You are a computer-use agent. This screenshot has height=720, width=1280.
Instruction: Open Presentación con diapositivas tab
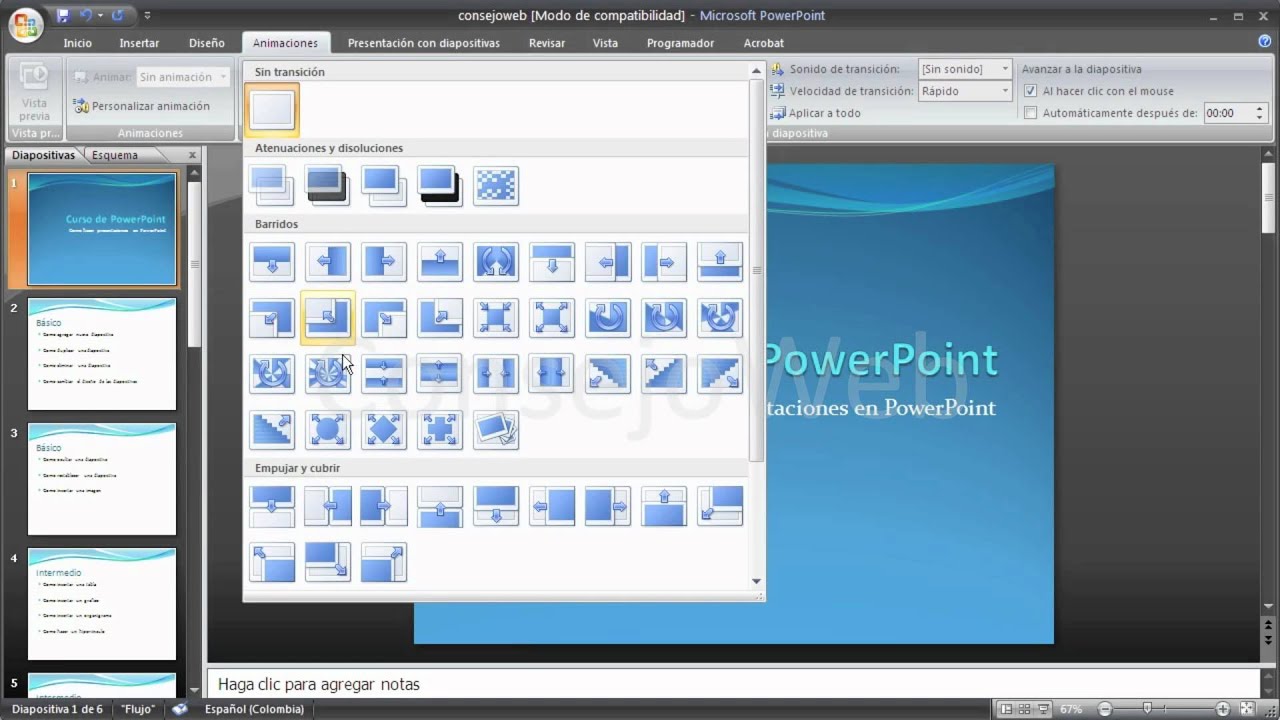click(x=424, y=43)
